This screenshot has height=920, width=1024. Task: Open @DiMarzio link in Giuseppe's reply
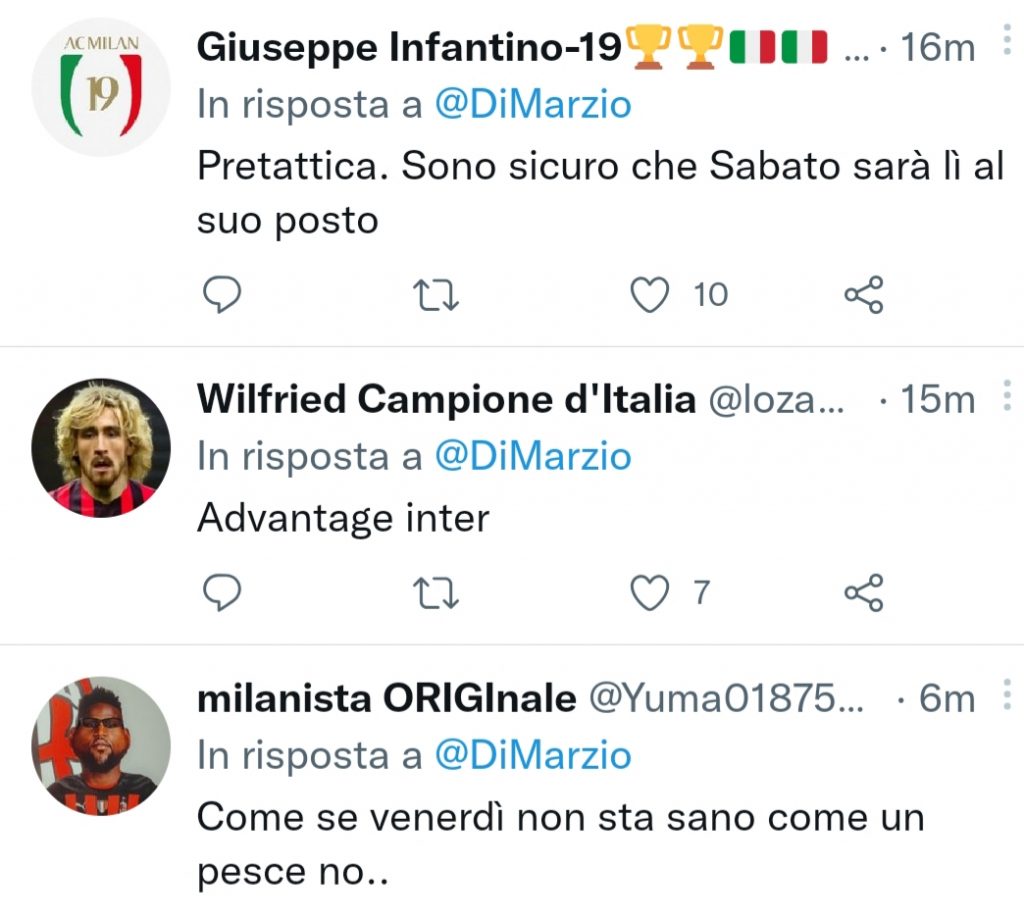[x=532, y=104]
